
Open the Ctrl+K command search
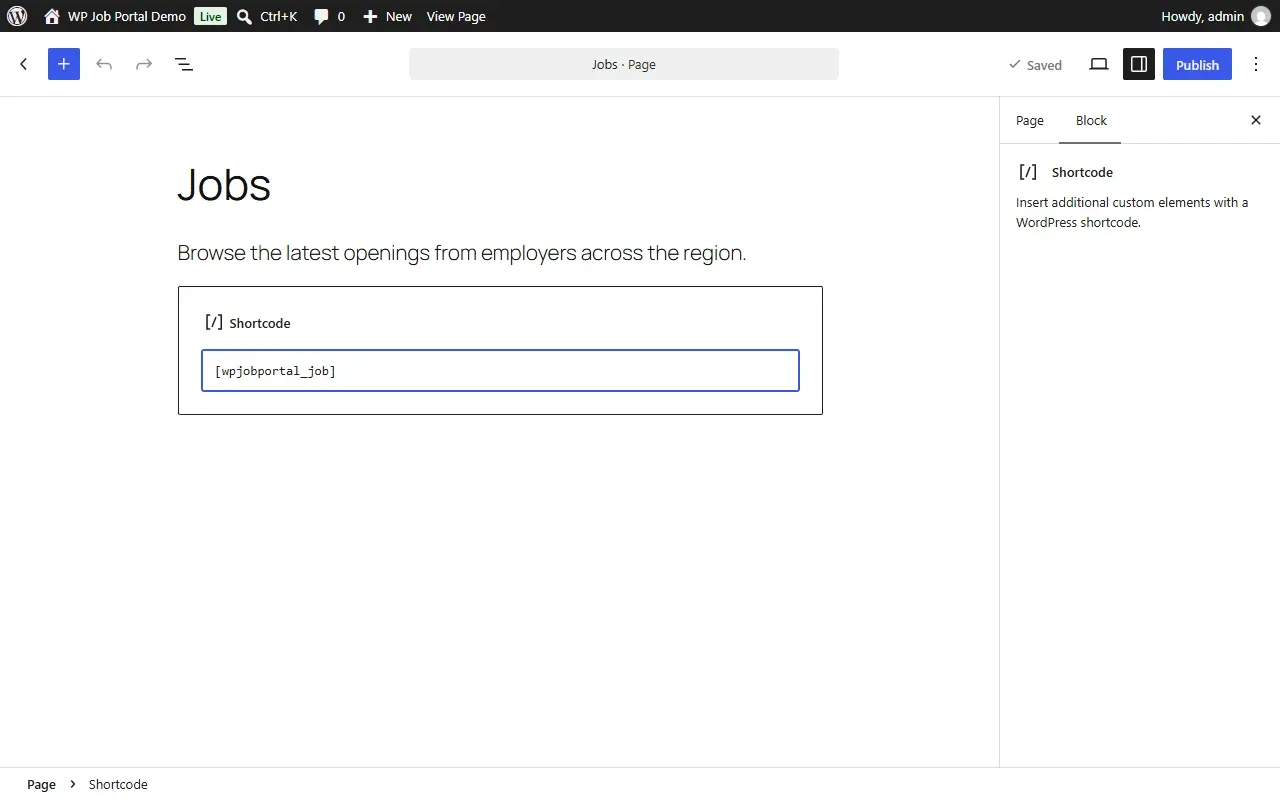[267, 16]
